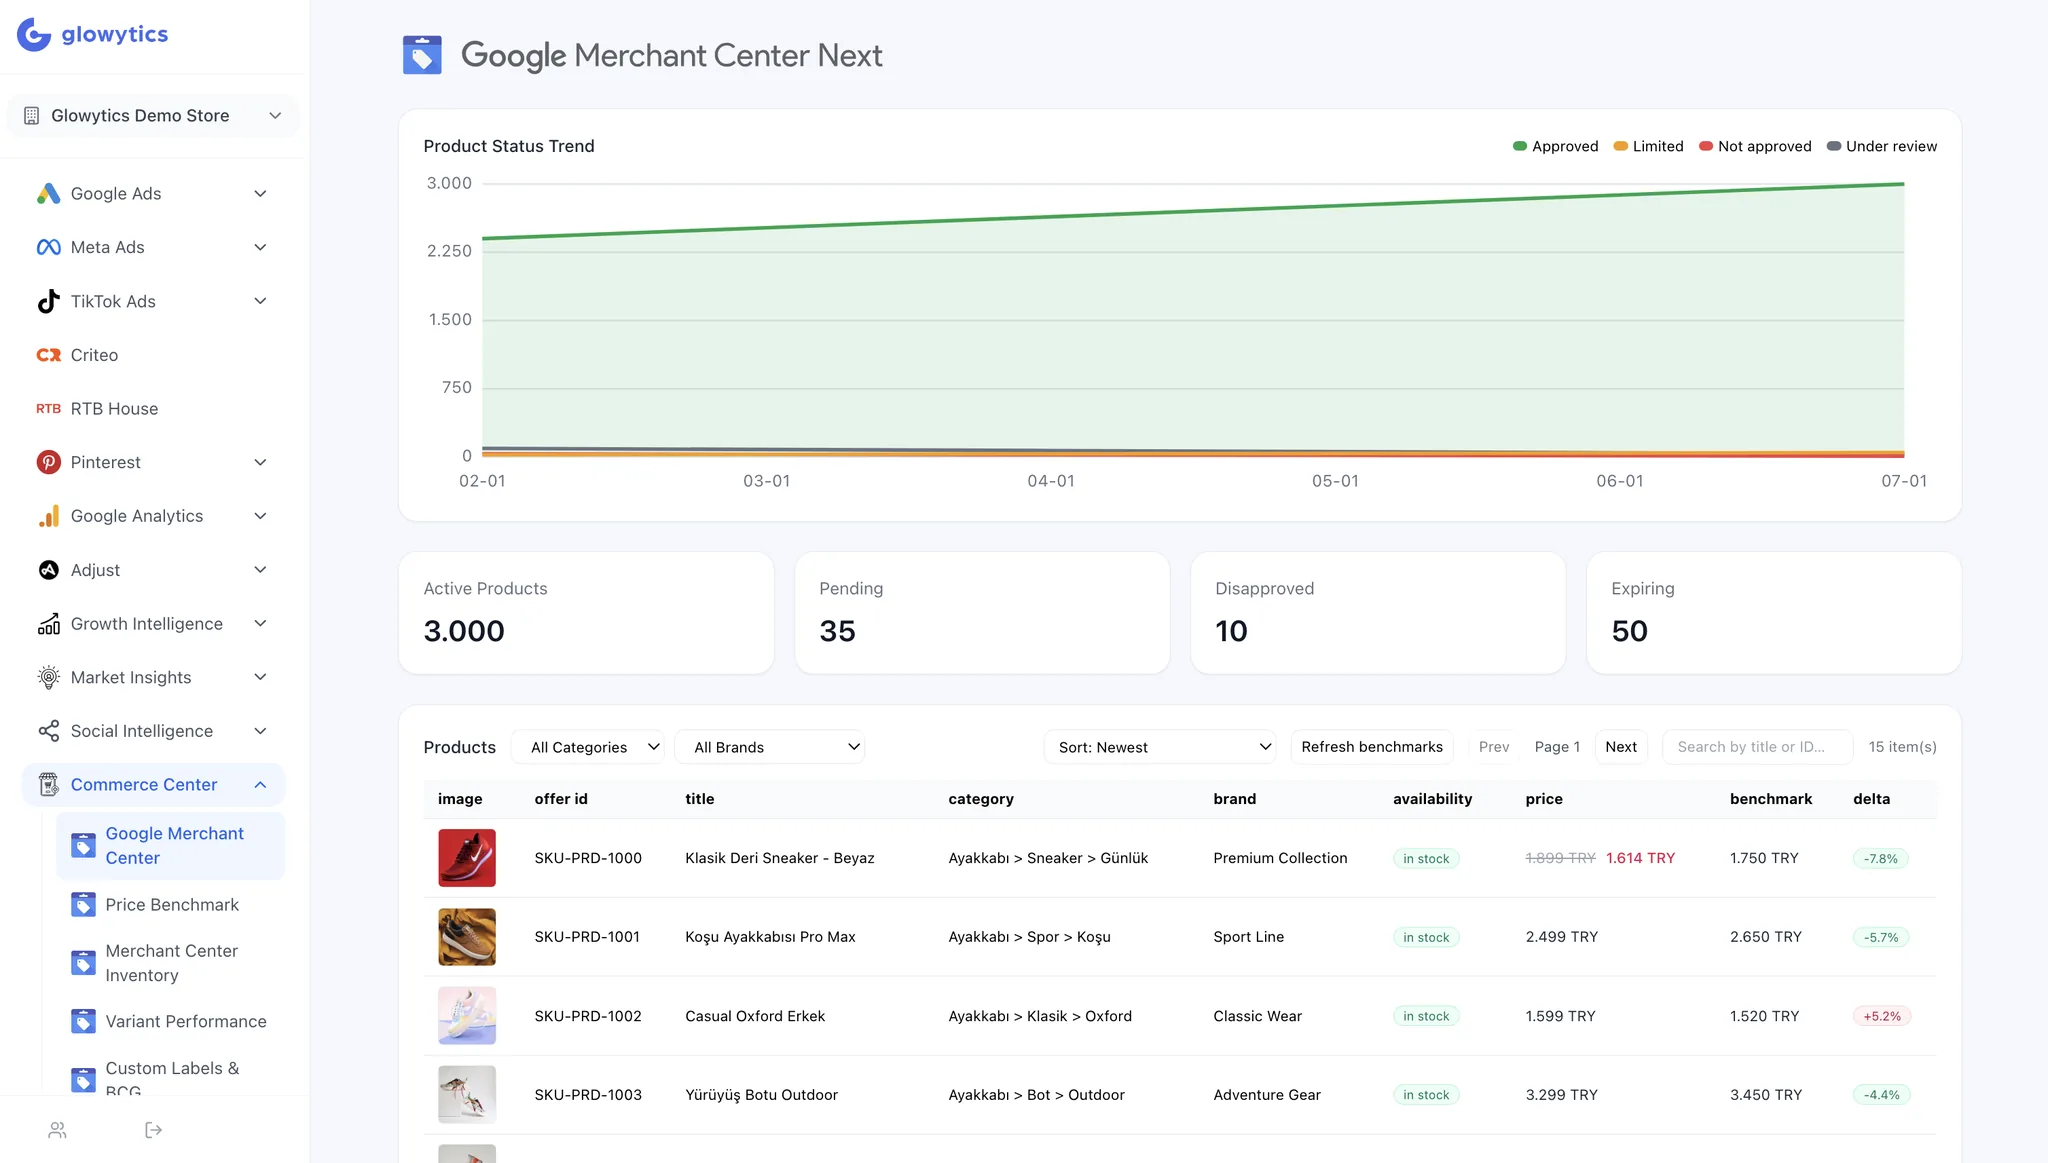Toggle the Not approved series in legend
Viewport: 2048px width, 1163px height.
(1755, 146)
